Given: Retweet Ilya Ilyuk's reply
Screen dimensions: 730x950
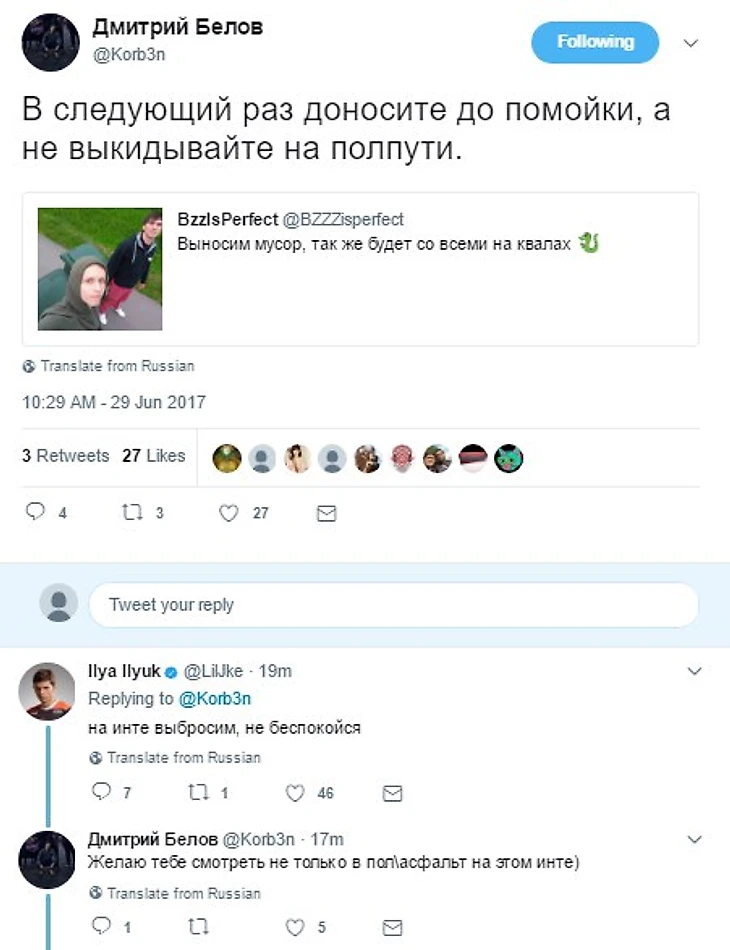Looking at the screenshot, I should click(x=198, y=793).
